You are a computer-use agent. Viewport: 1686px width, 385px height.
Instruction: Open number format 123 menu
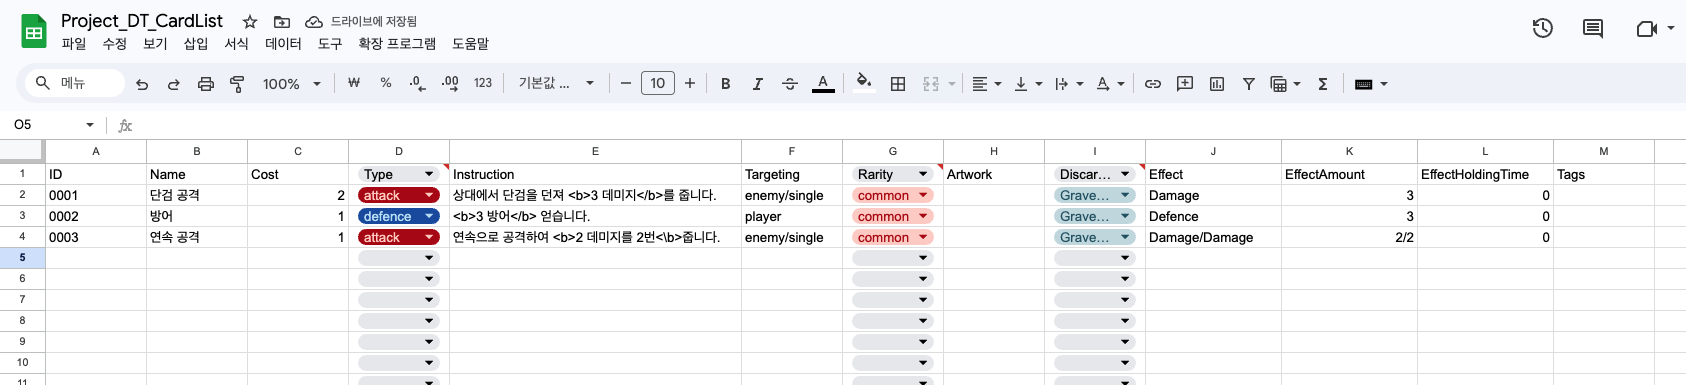click(483, 83)
